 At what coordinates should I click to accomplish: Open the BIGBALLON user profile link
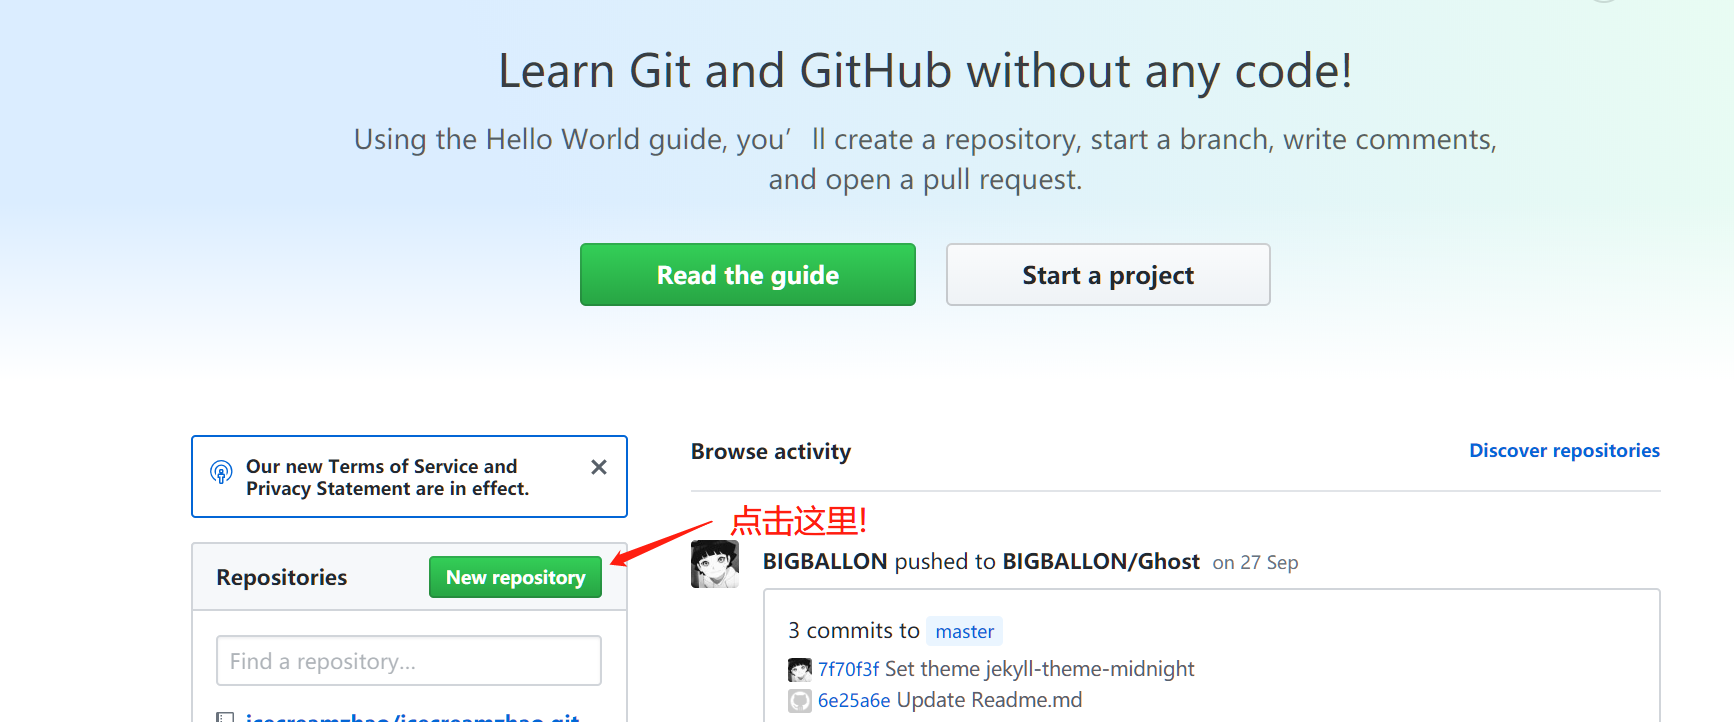tap(825, 562)
